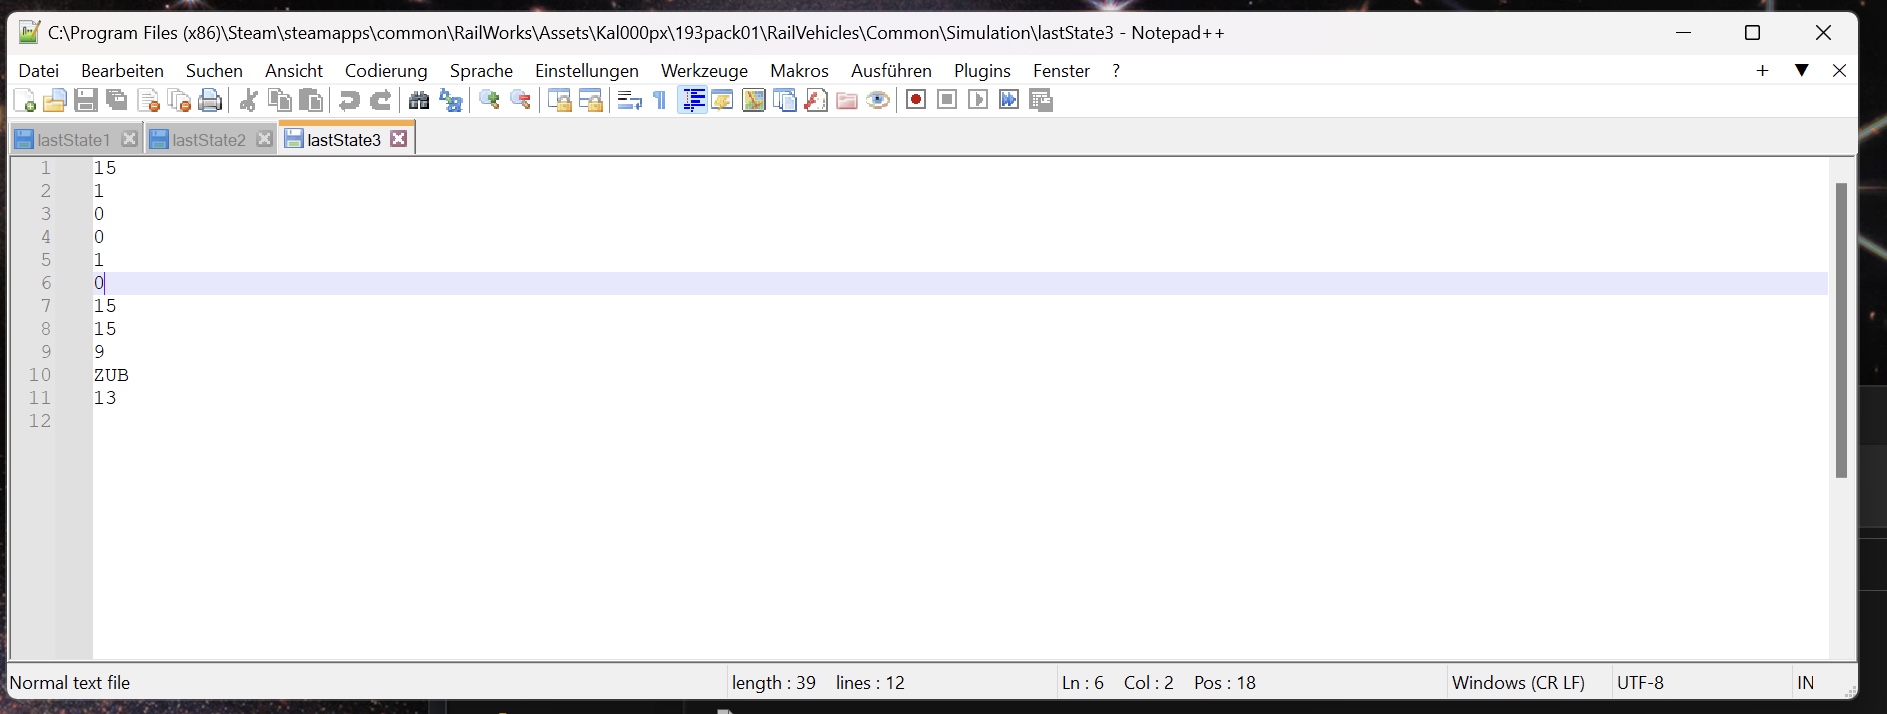Open Find with binoculars icon
This screenshot has height=714, width=1887.
[419, 100]
